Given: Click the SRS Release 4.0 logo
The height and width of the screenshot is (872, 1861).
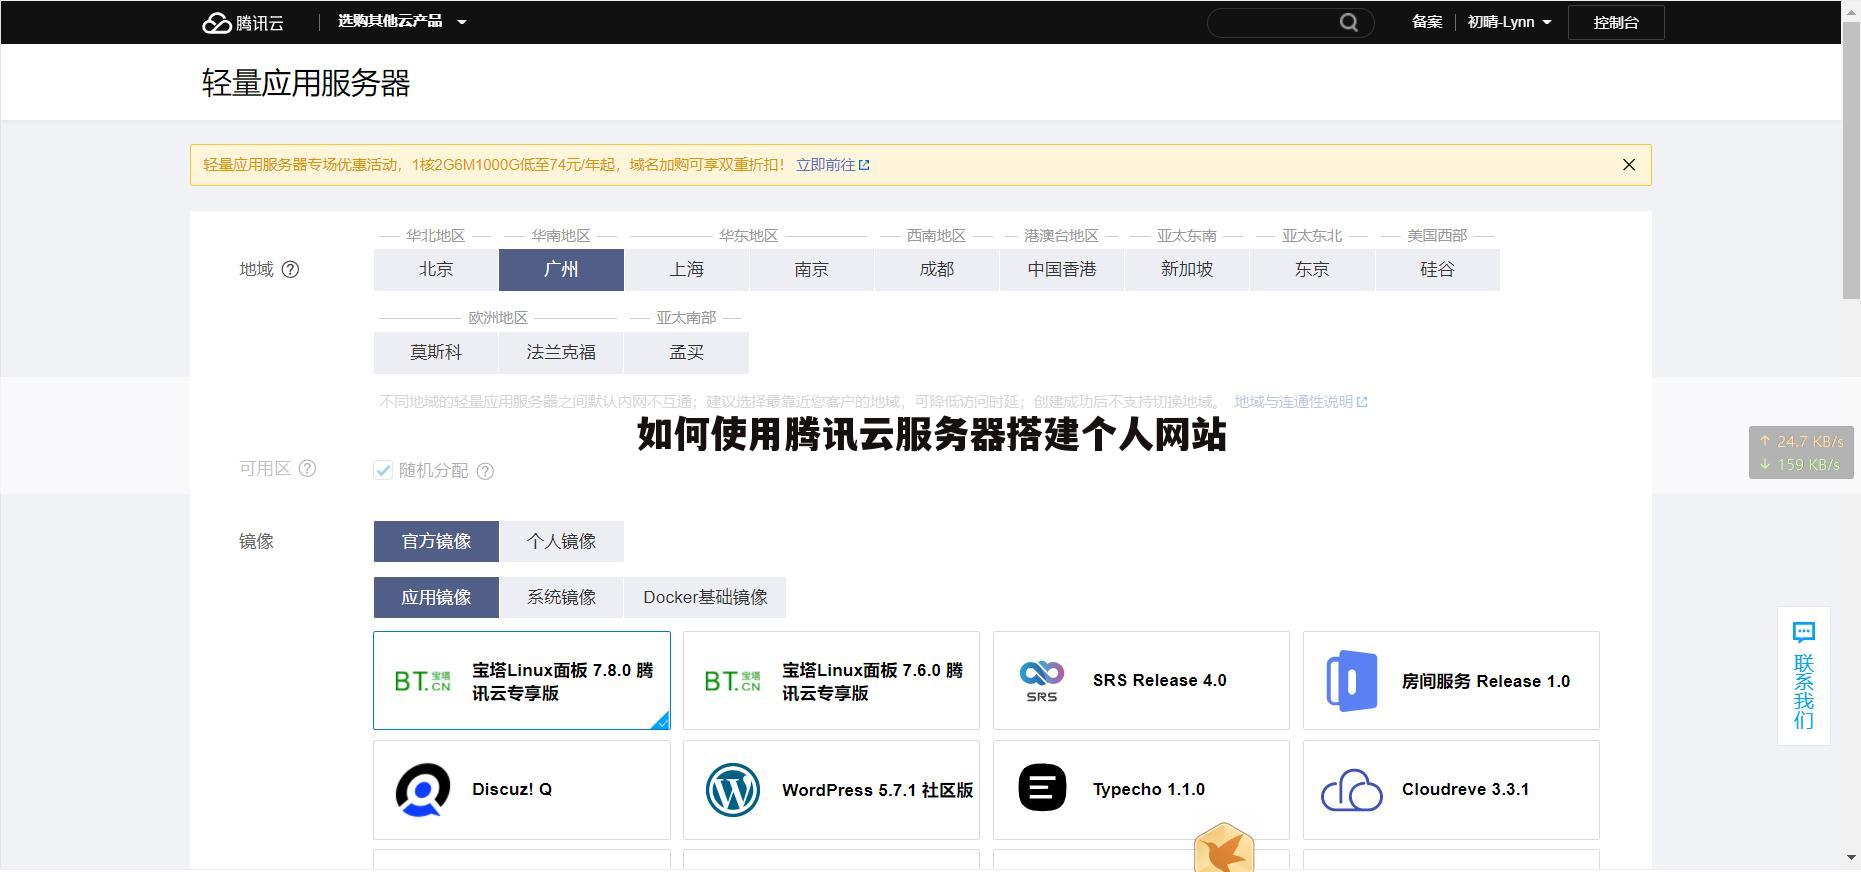Looking at the screenshot, I should [1041, 680].
